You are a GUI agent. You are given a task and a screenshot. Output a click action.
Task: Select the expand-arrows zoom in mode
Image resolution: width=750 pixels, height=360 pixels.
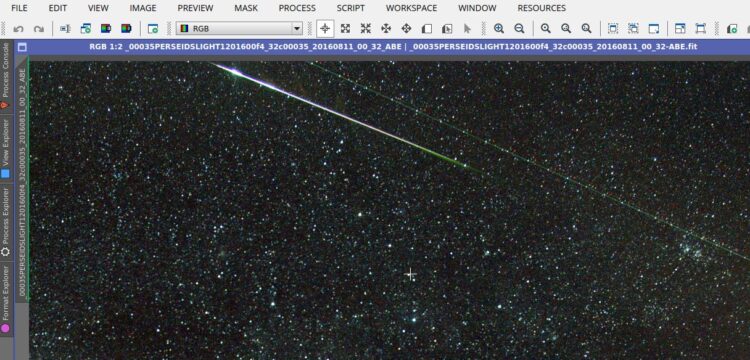[x=345, y=29]
